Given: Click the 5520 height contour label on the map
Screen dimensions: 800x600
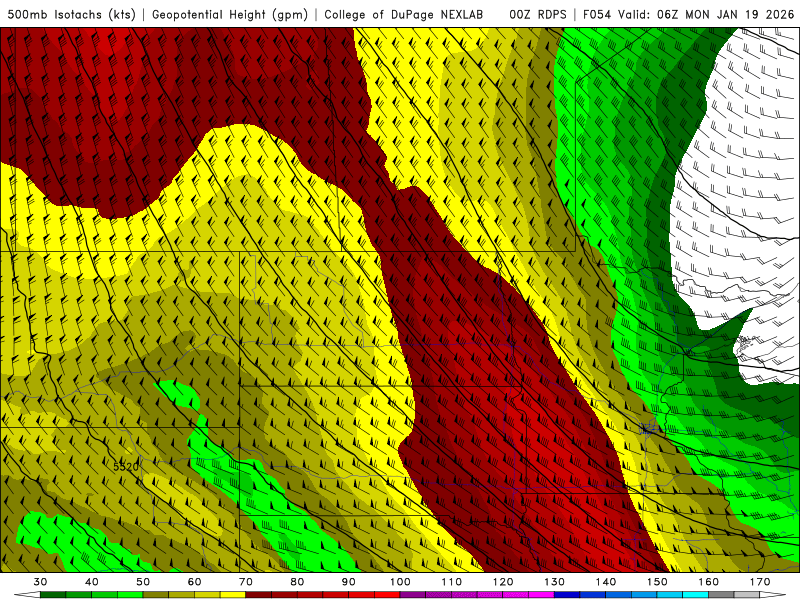Looking at the screenshot, I should 126,466.
